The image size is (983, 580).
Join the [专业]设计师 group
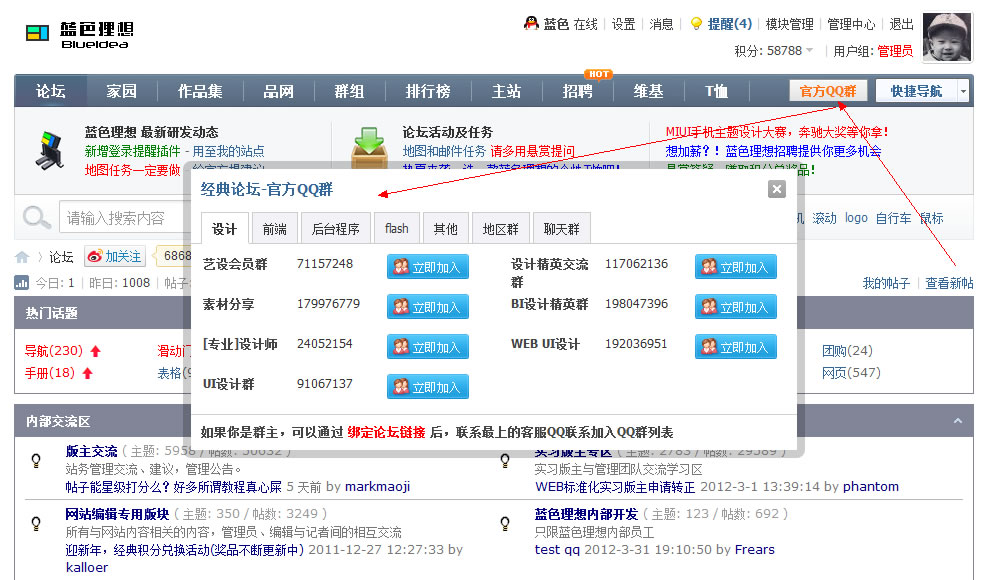pyautogui.click(x=428, y=347)
